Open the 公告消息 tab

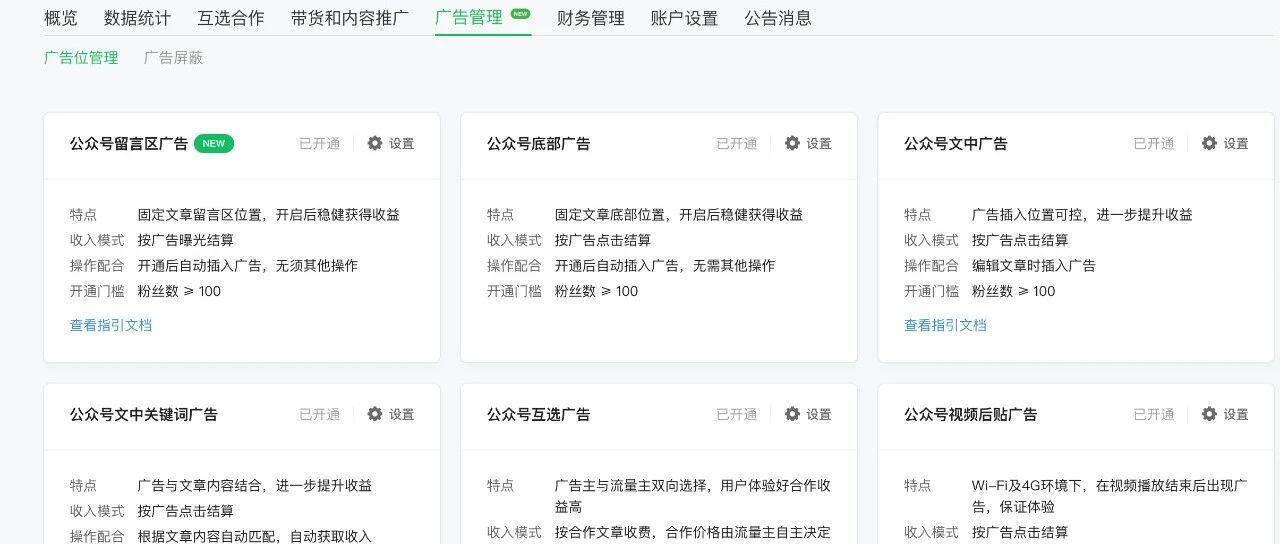(778, 18)
